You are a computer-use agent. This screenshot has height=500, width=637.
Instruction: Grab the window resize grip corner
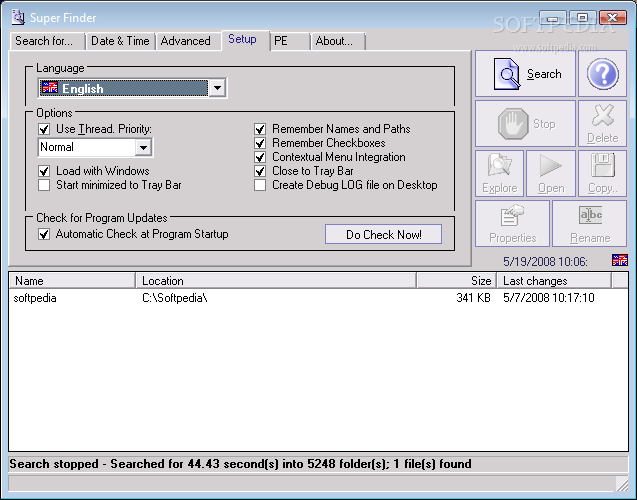pyautogui.click(x=622, y=484)
